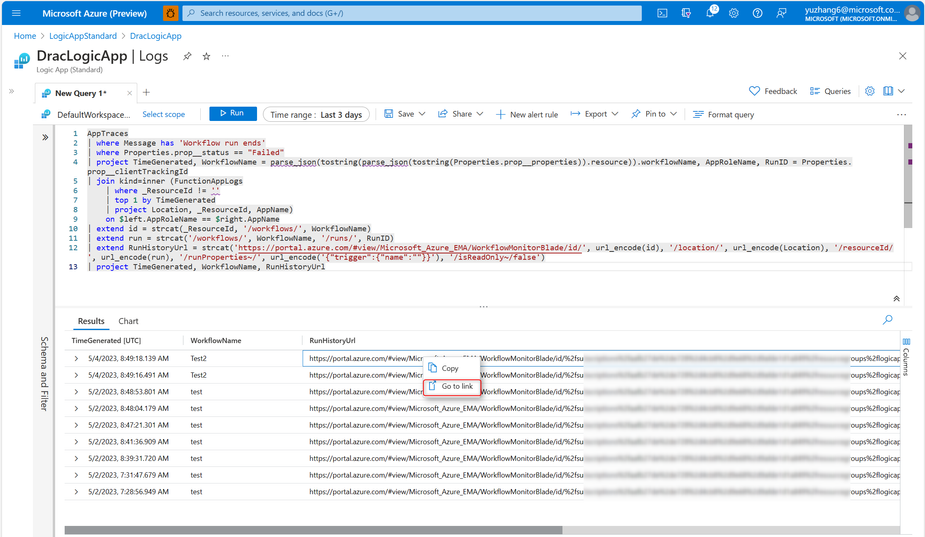The image size is (925, 537).
Task: Switch to the Results tab
Action: pos(91,321)
